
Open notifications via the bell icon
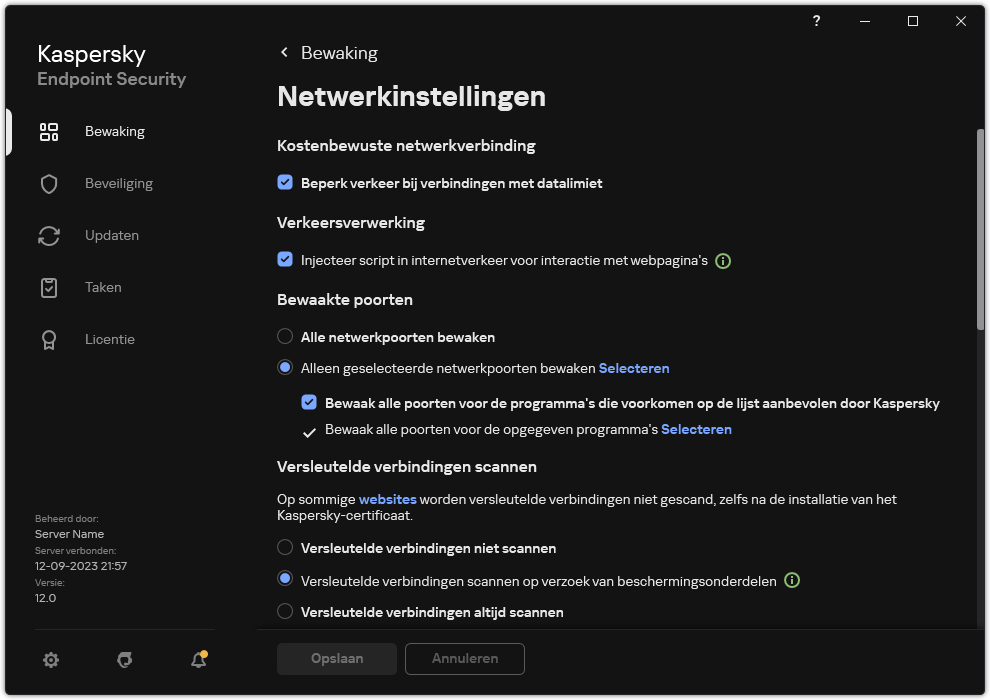point(198,660)
